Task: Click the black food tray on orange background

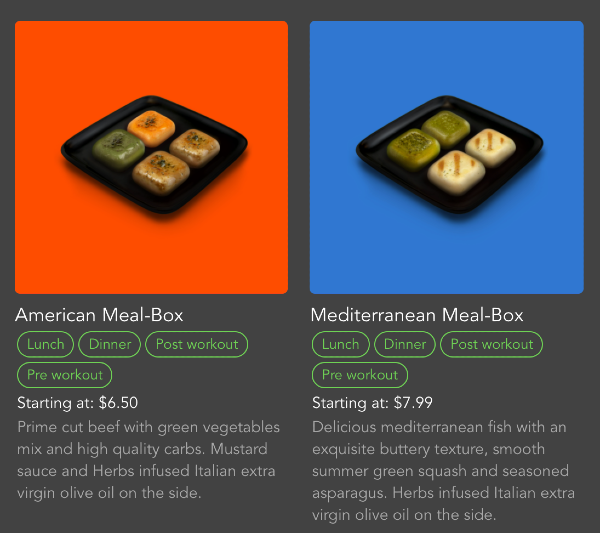Action: pyautogui.click(x=154, y=154)
